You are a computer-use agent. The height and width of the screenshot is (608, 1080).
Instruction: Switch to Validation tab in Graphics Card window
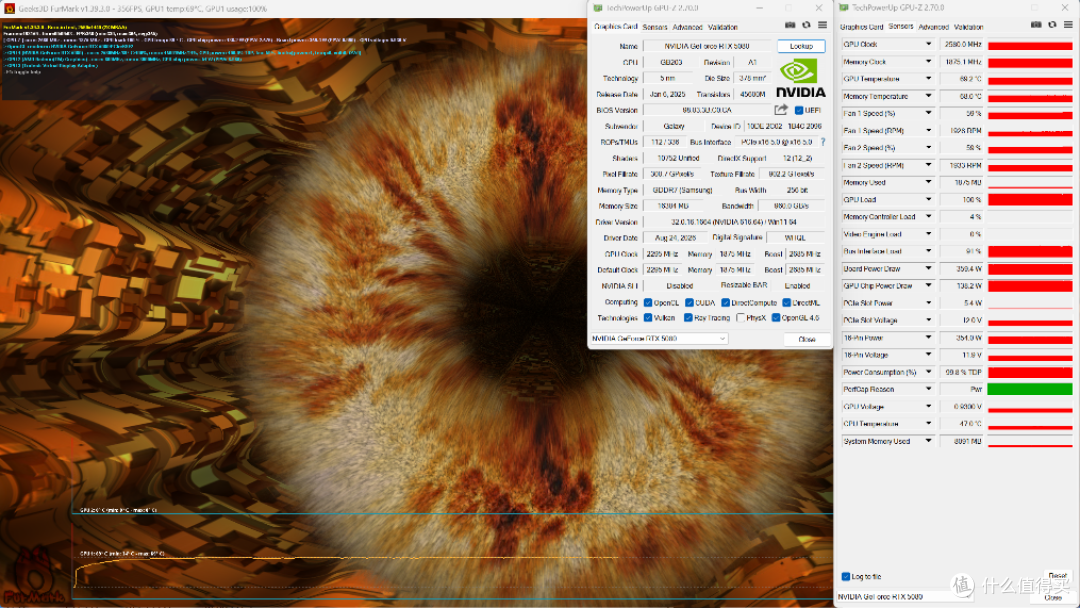click(723, 27)
